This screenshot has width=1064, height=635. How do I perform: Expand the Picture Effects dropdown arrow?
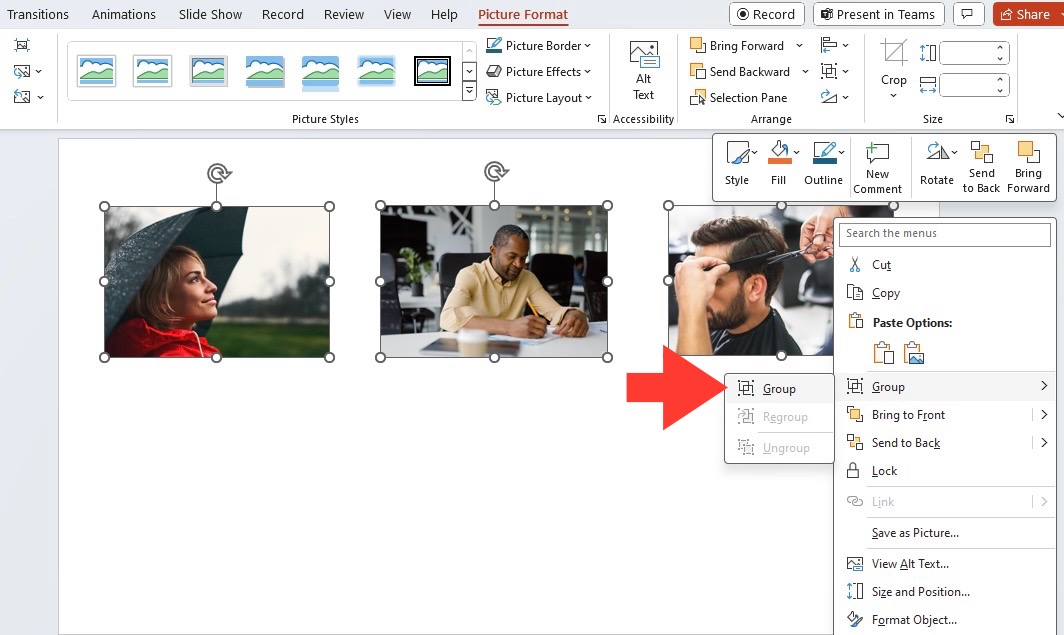click(x=588, y=71)
